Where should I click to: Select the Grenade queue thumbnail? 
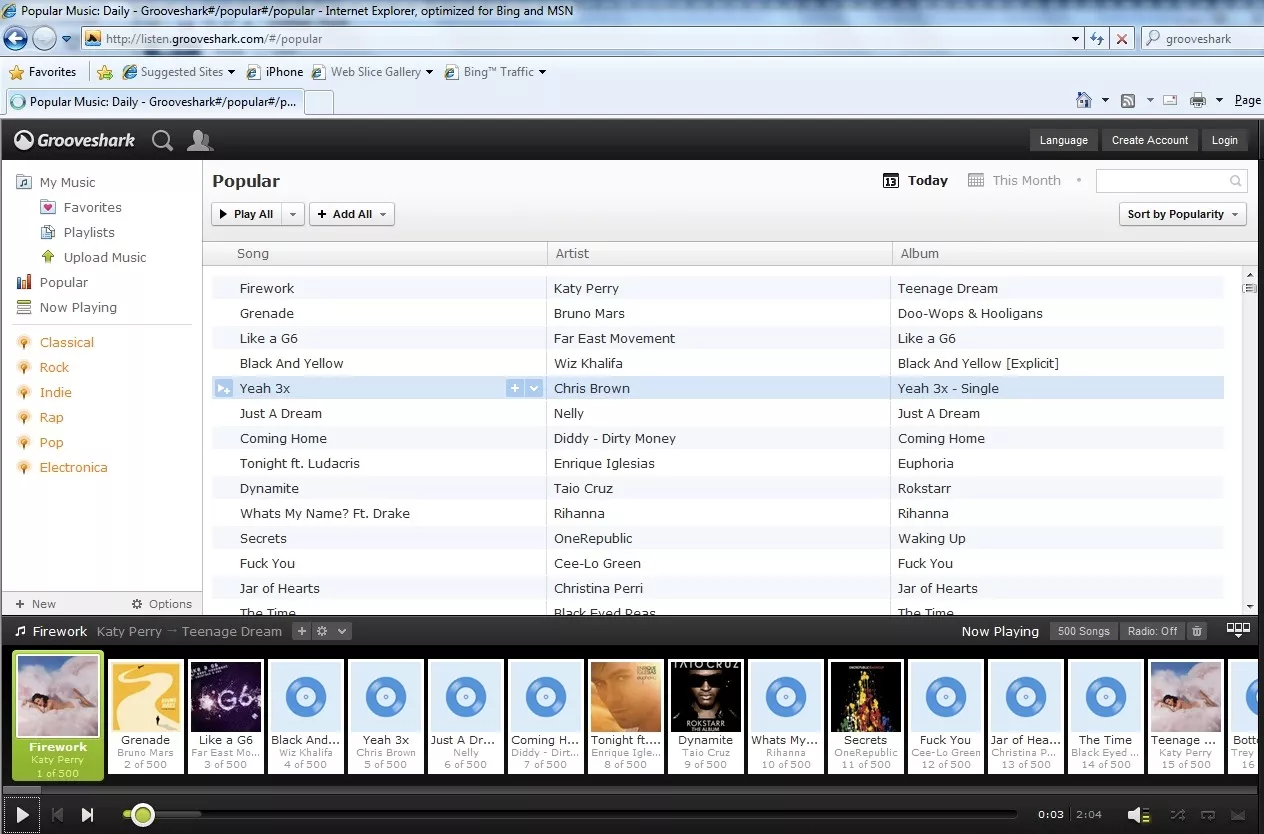pyautogui.click(x=146, y=715)
